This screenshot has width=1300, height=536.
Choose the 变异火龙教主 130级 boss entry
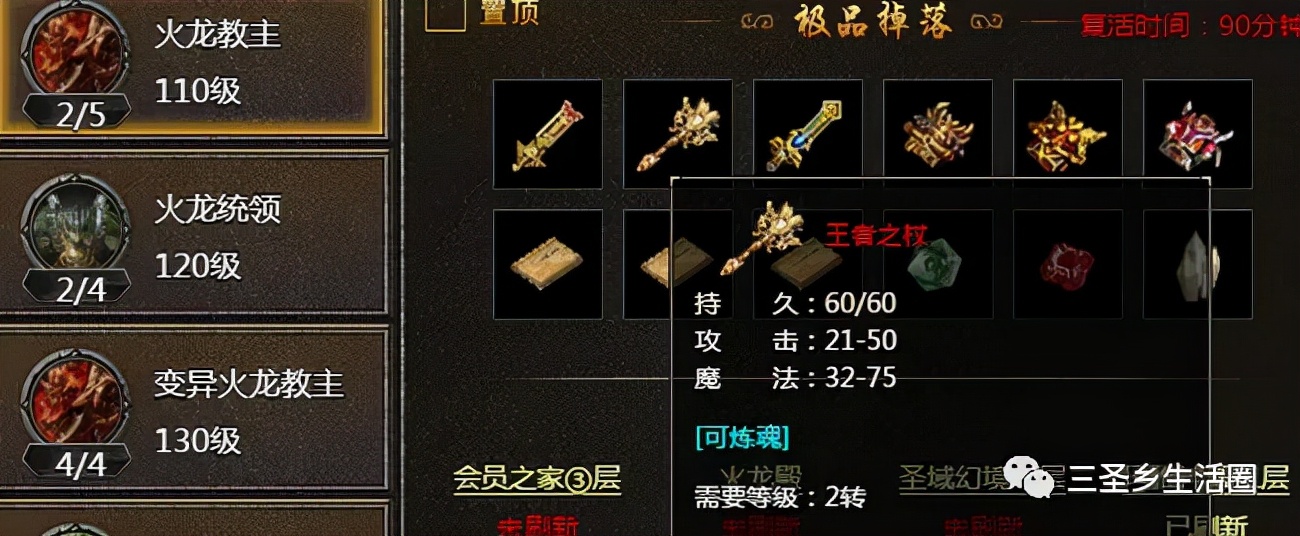[194, 409]
